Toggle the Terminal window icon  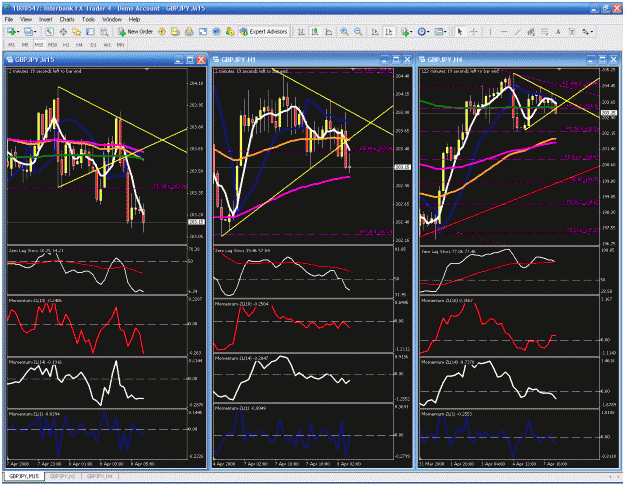90,31
